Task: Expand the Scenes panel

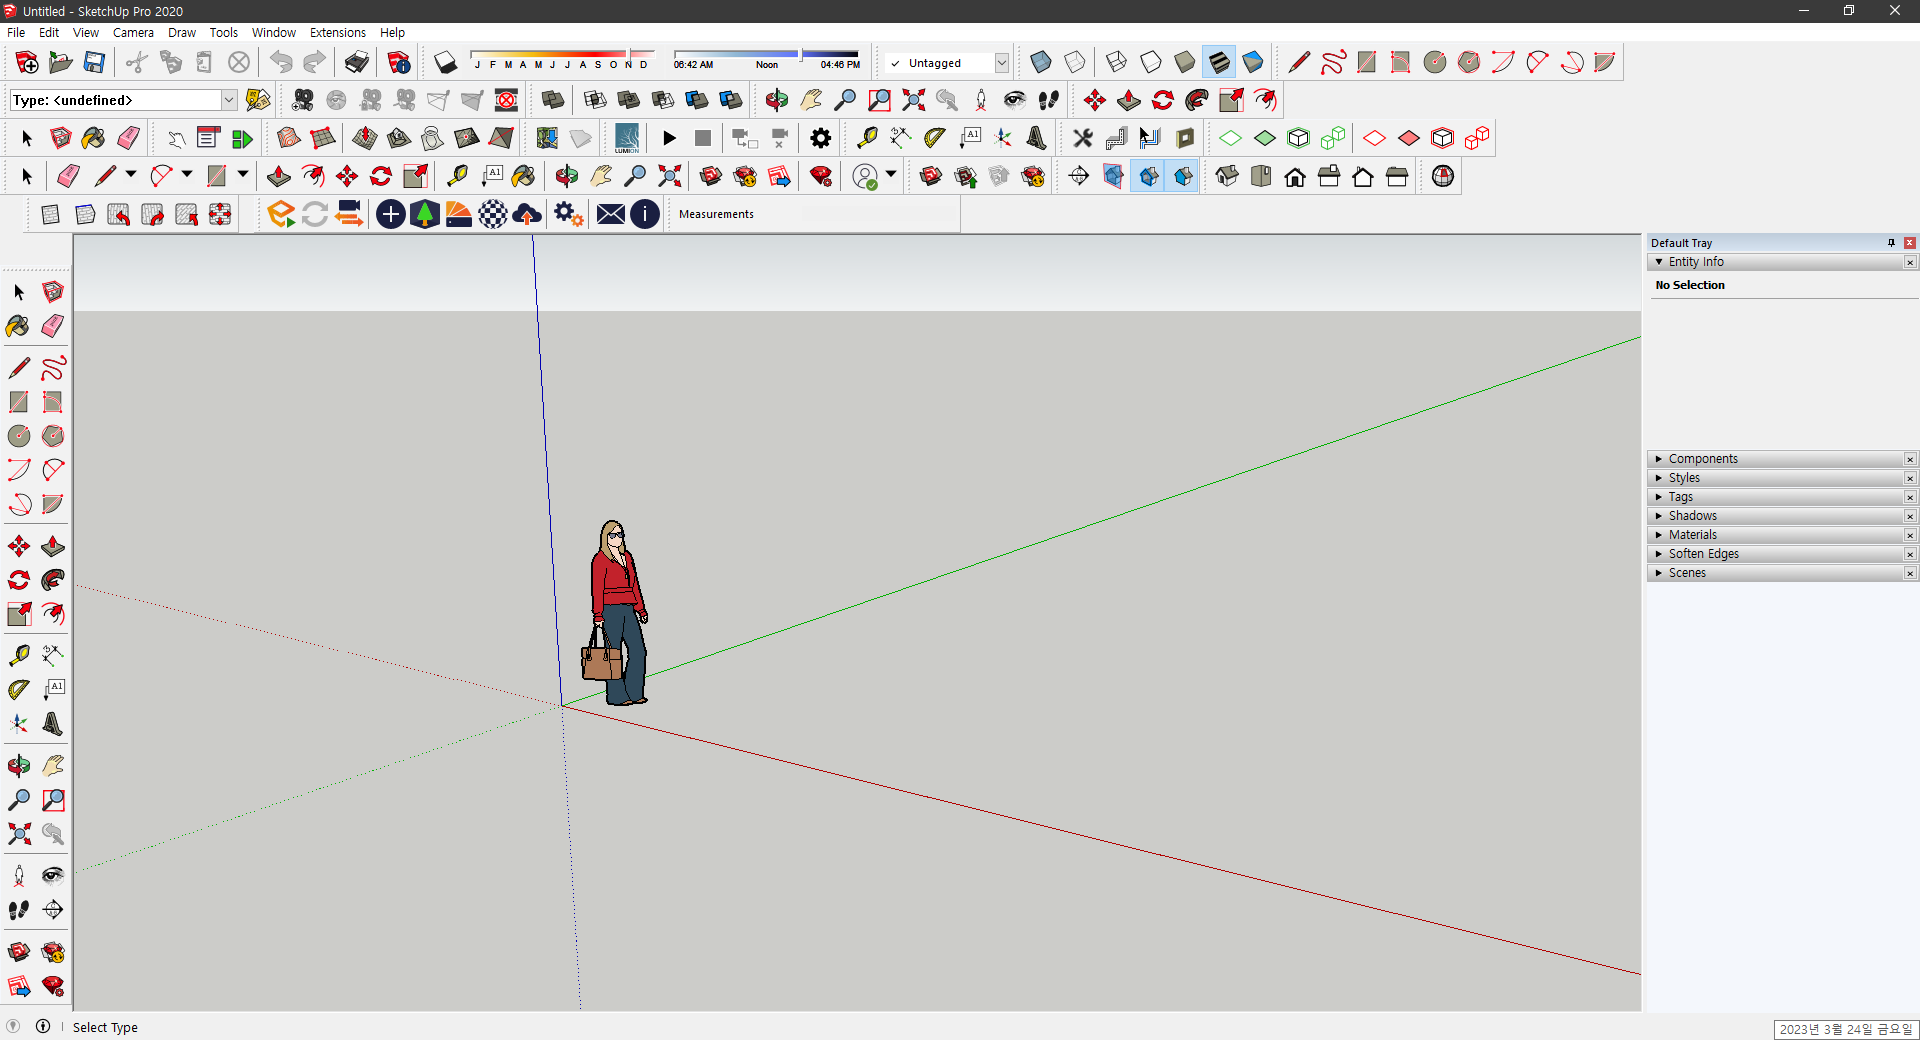Action: coord(1659,573)
